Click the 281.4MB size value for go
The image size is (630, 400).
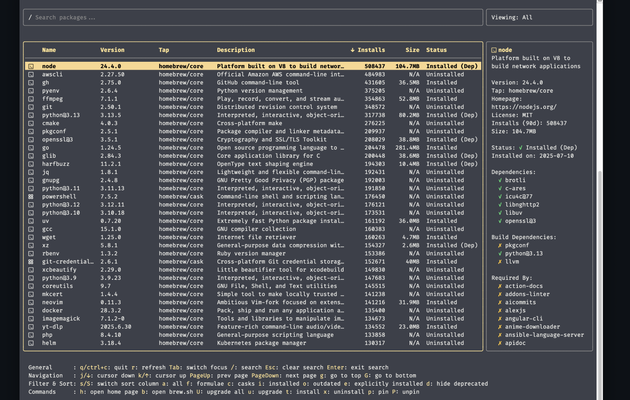[406, 148]
